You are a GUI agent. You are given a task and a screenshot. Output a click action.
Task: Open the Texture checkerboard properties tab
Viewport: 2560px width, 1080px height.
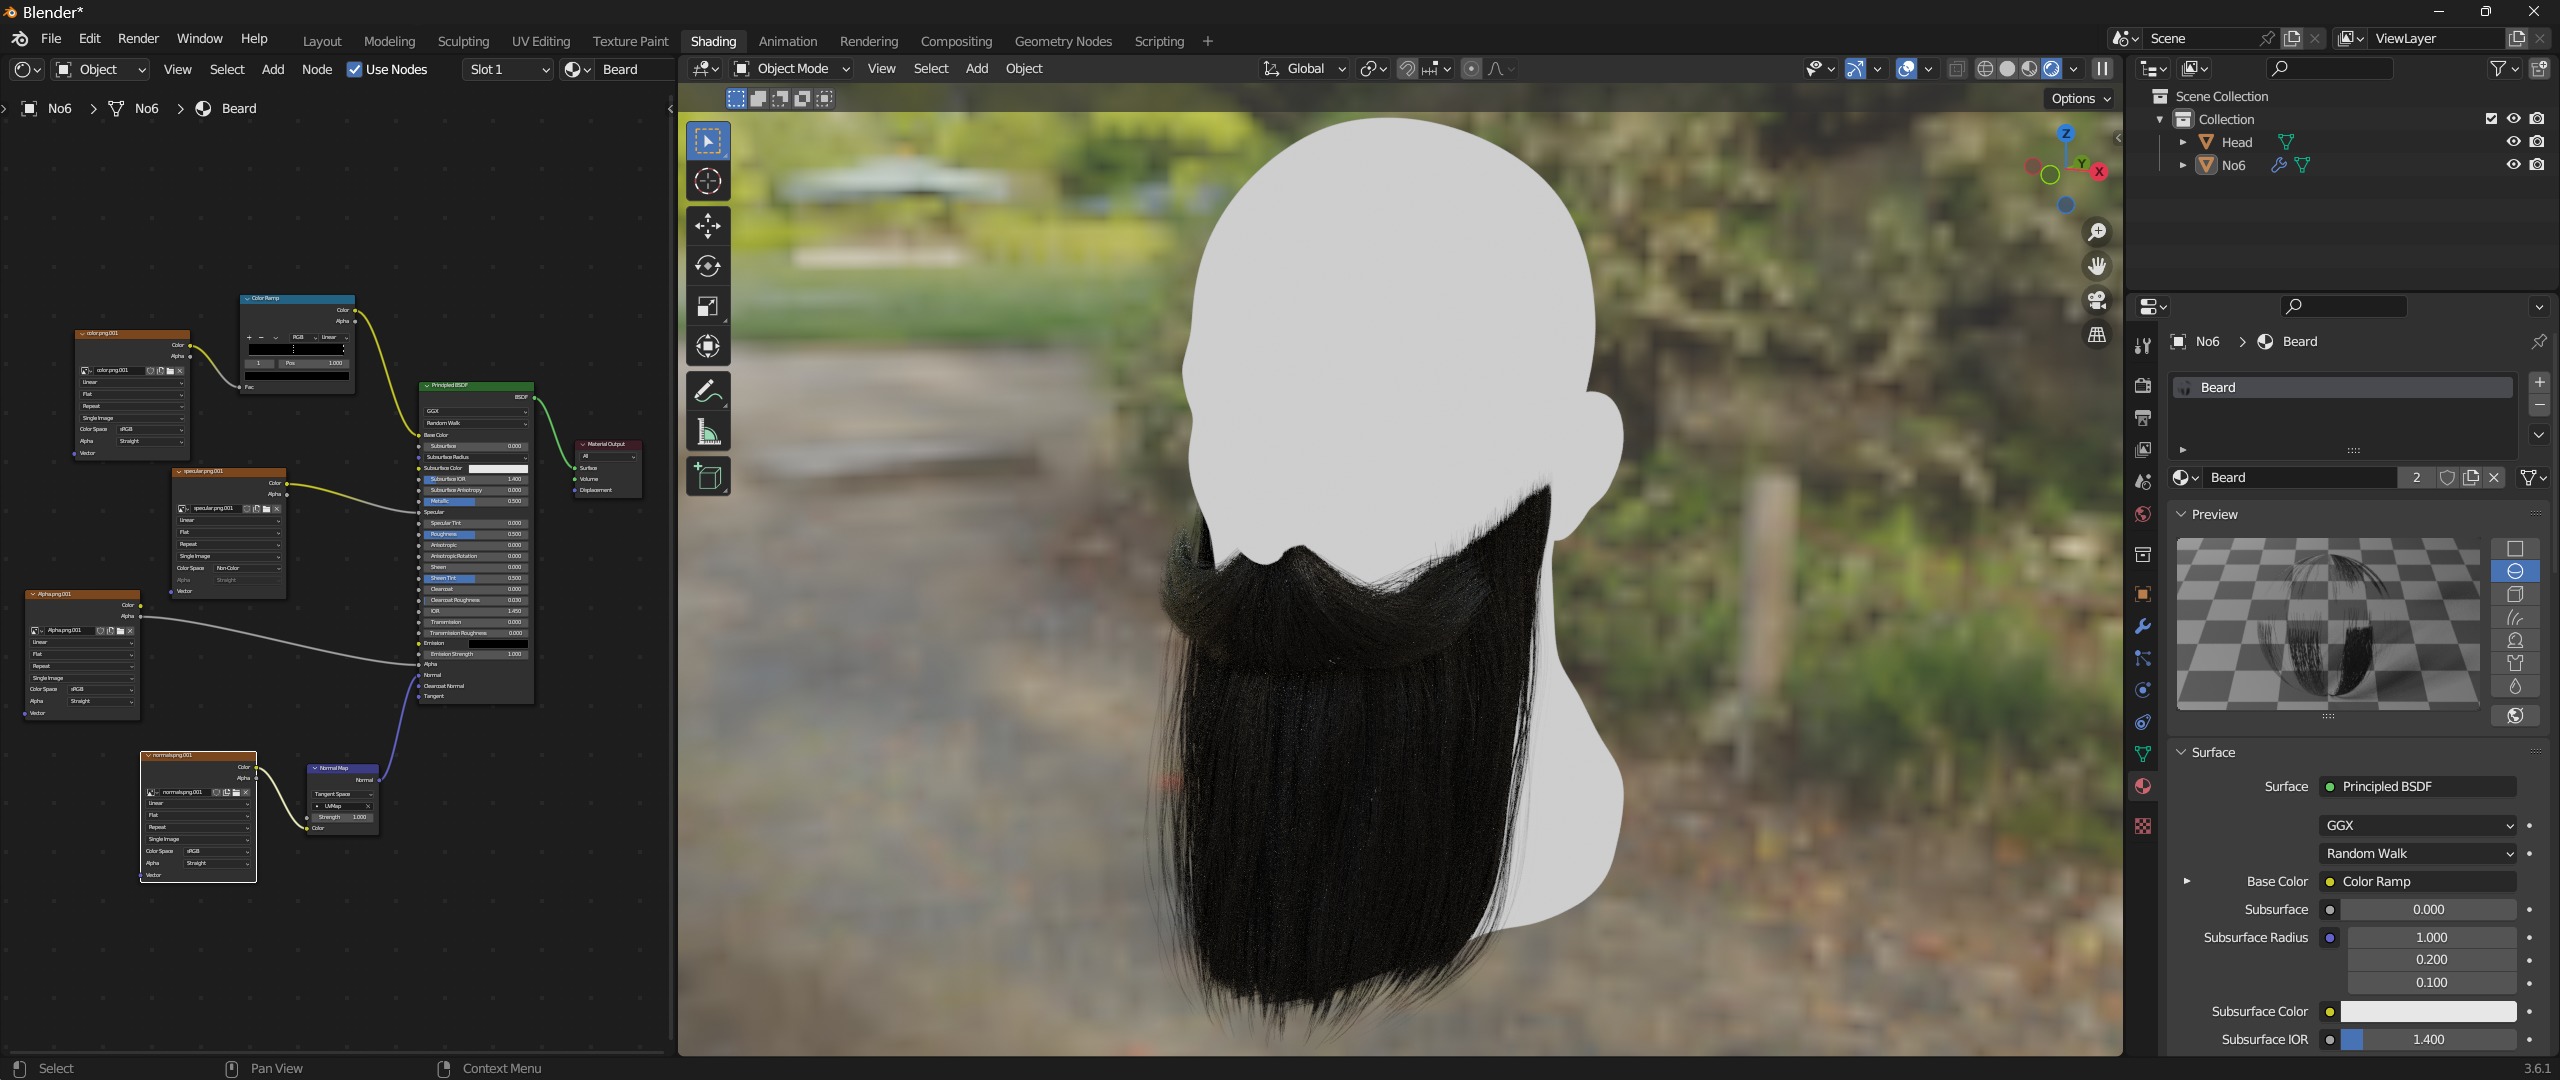2143,826
